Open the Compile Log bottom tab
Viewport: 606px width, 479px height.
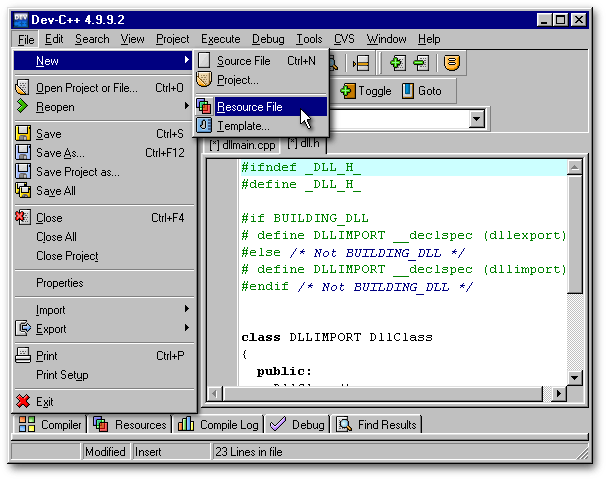[218, 424]
